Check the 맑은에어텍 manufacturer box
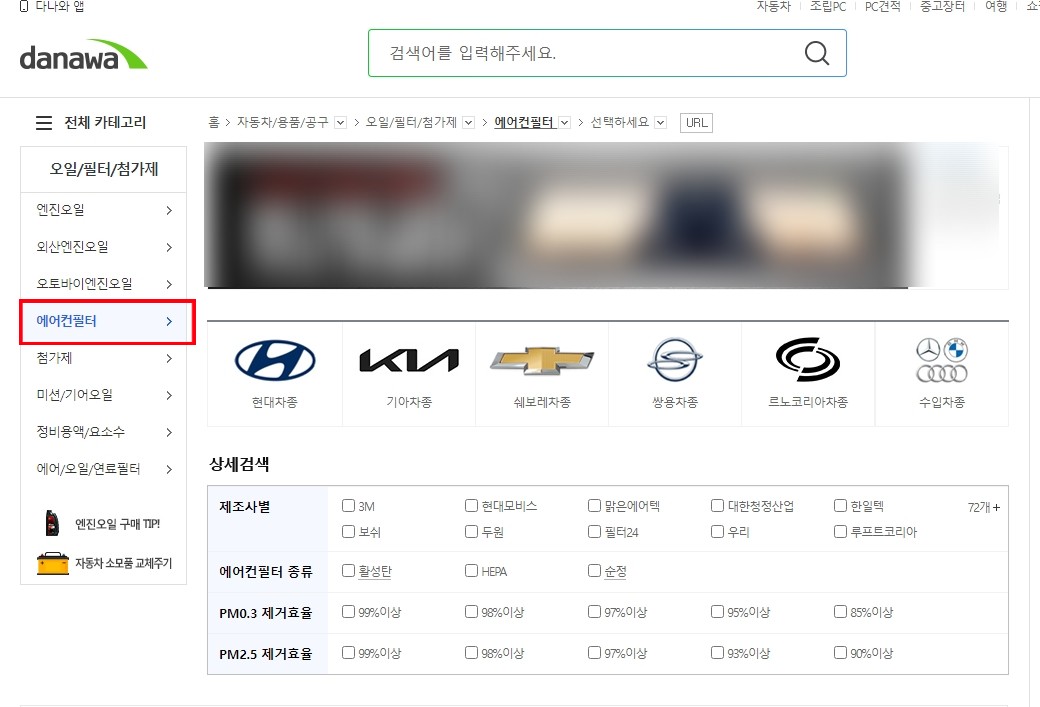Screen dimensions: 1040x707 [x=594, y=505]
